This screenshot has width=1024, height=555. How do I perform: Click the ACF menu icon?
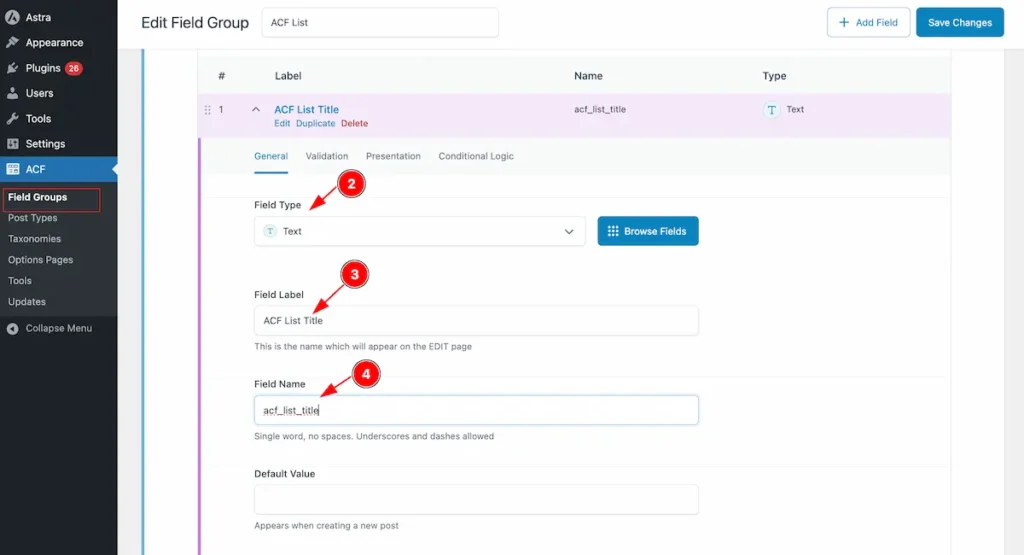click(x=12, y=169)
